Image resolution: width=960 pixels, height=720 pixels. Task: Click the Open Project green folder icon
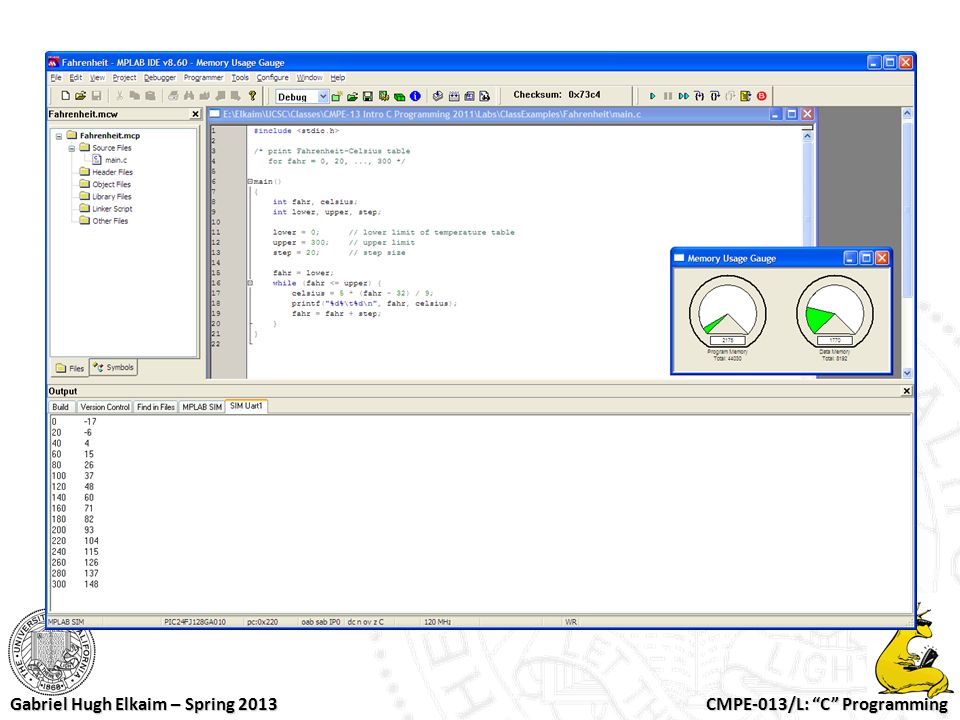click(352, 96)
